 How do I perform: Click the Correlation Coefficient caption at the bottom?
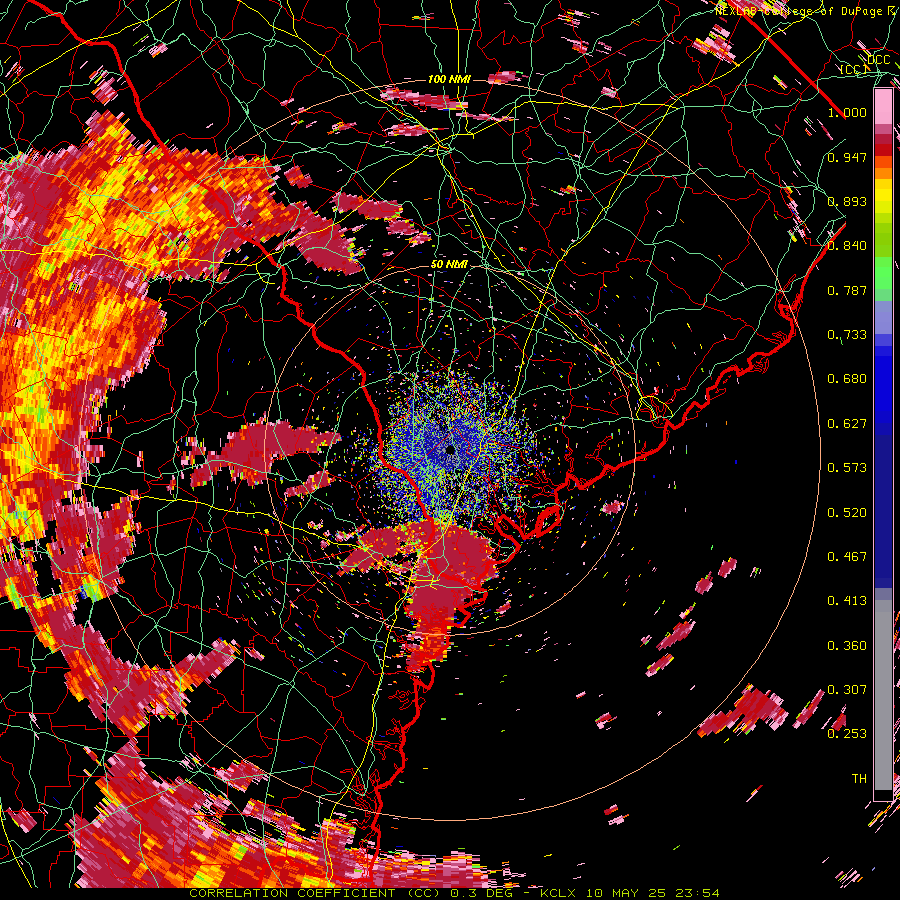[454, 893]
